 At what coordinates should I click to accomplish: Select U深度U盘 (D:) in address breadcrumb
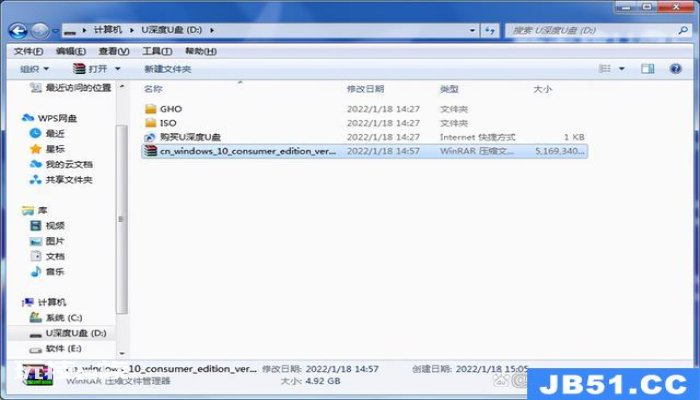(x=171, y=30)
